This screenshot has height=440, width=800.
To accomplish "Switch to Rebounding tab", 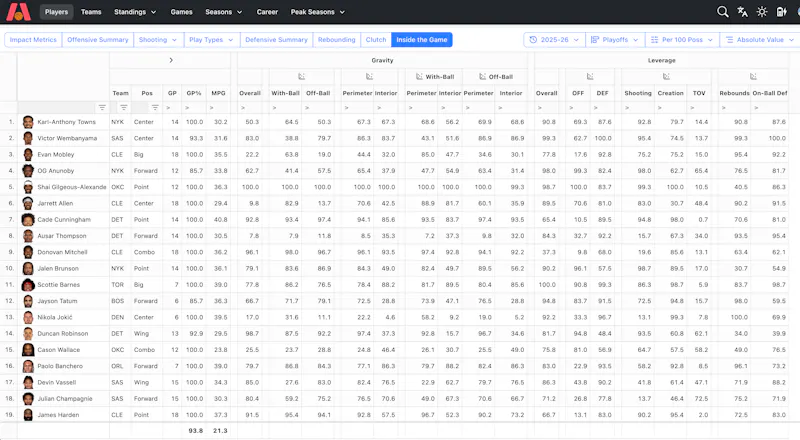I will tap(337, 40).
